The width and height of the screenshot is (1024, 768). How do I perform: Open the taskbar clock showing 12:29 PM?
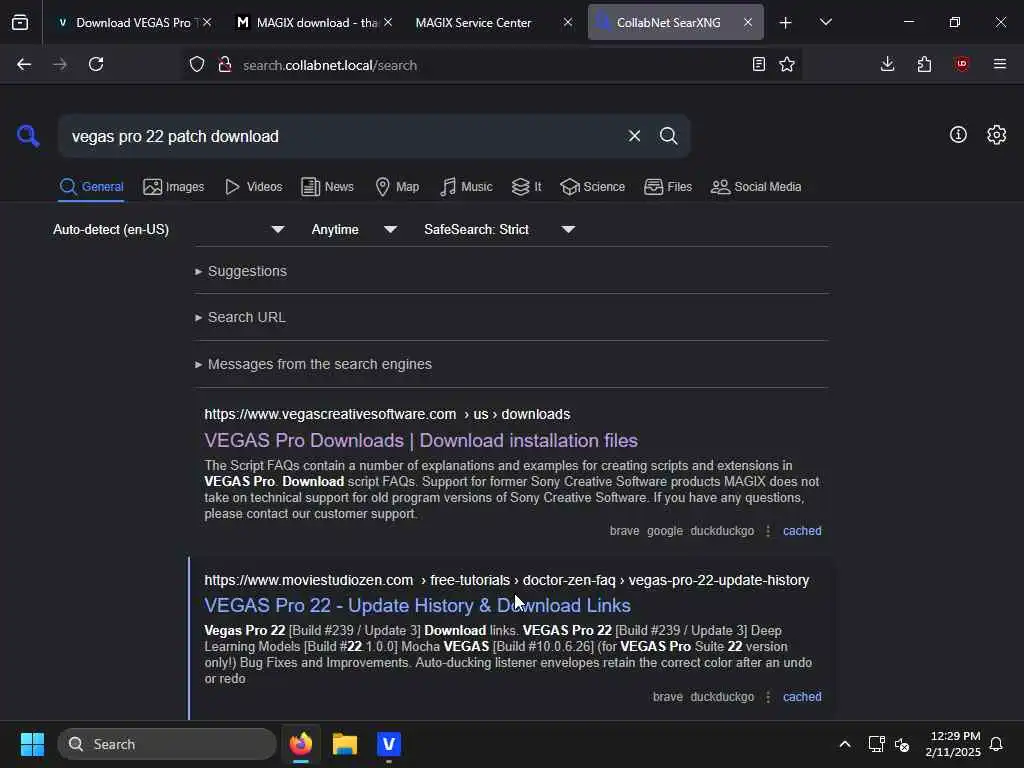[953, 744]
